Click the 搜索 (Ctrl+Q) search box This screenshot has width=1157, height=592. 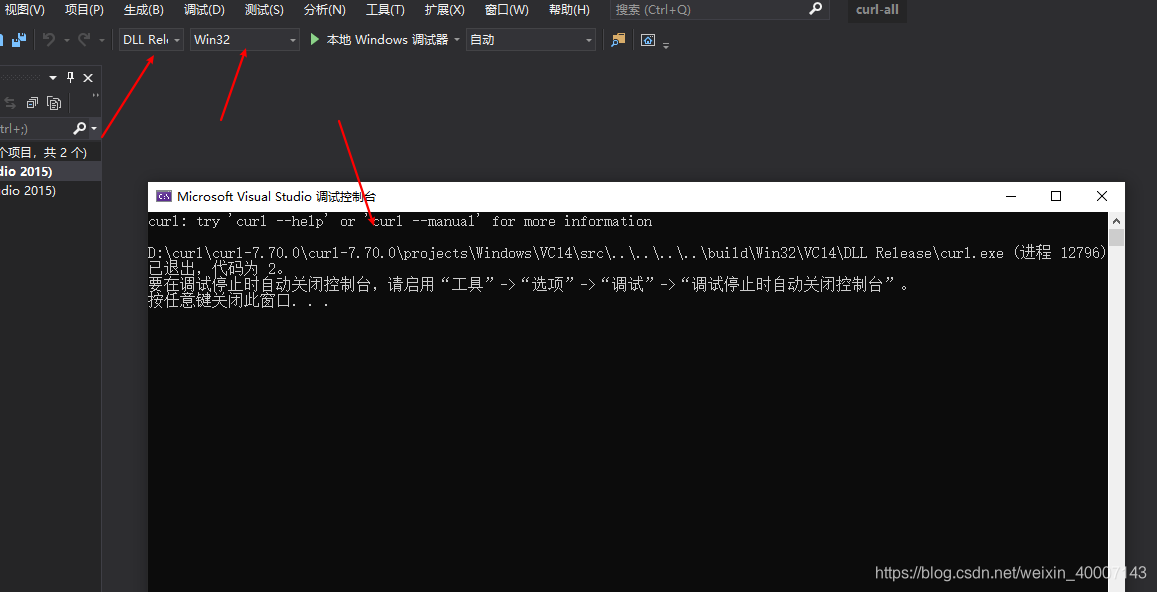pos(719,10)
